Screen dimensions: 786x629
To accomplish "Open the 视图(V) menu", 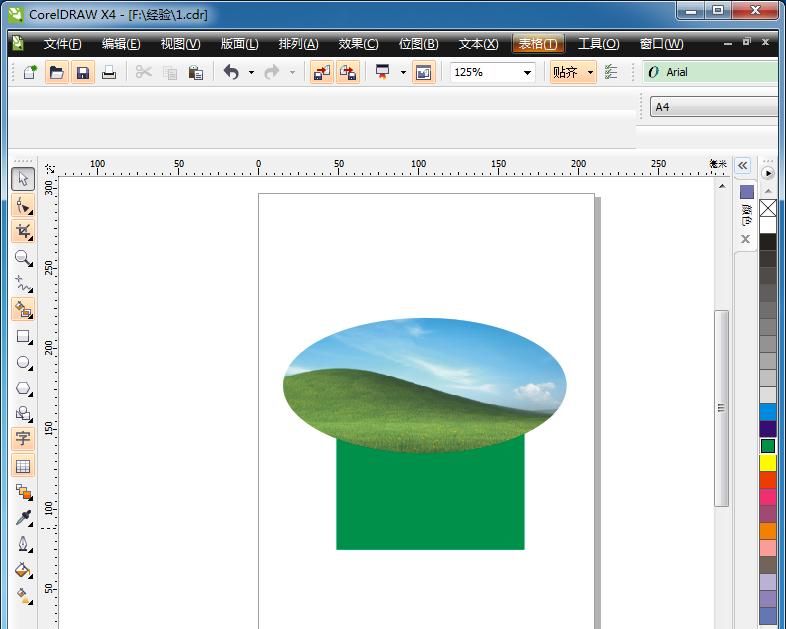I will point(180,44).
